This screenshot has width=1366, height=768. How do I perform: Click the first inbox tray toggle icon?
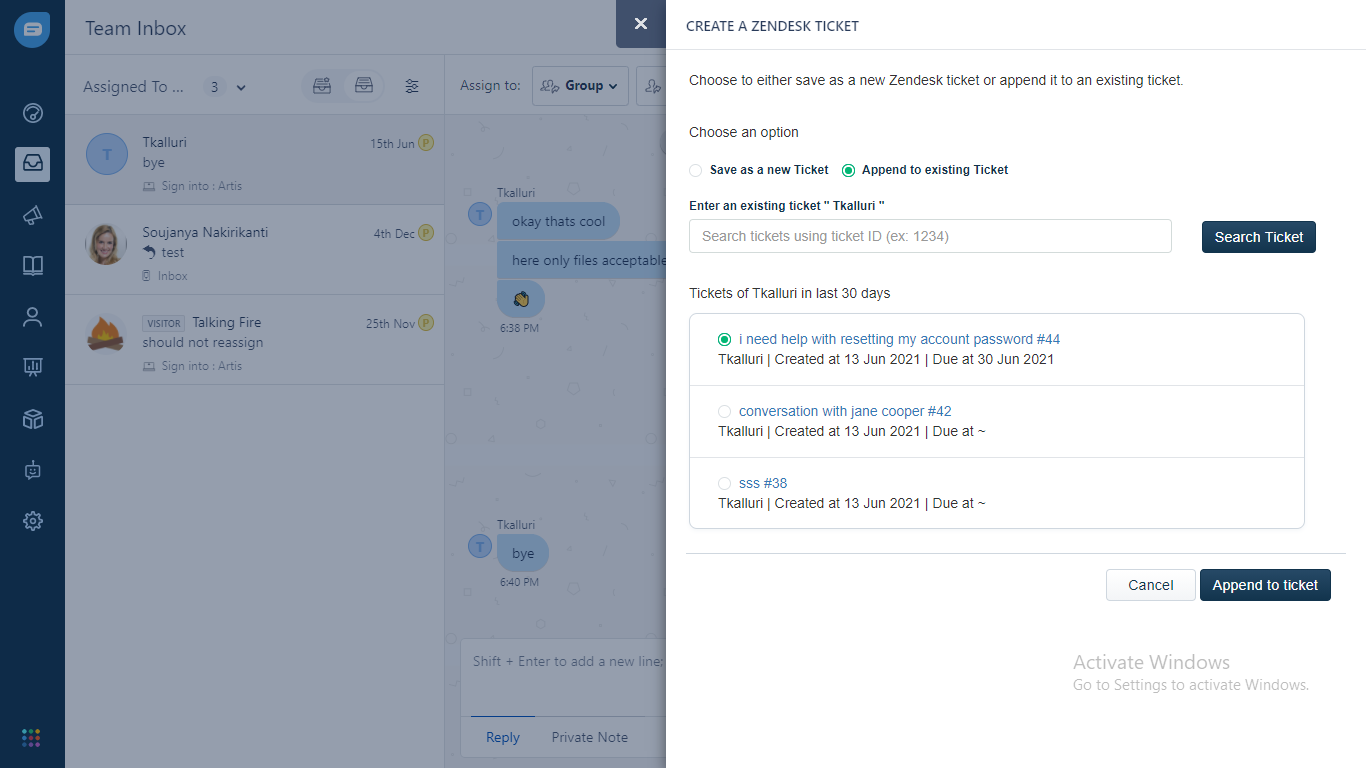(322, 86)
